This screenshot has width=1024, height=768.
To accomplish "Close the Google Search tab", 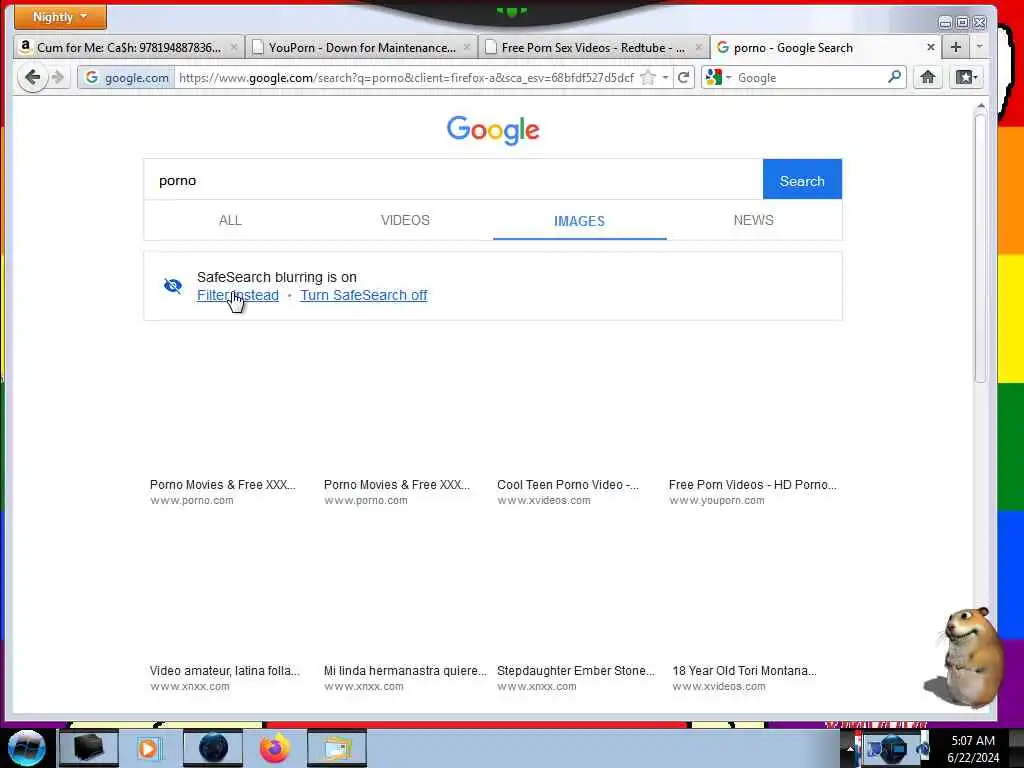I will click(x=931, y=47).
